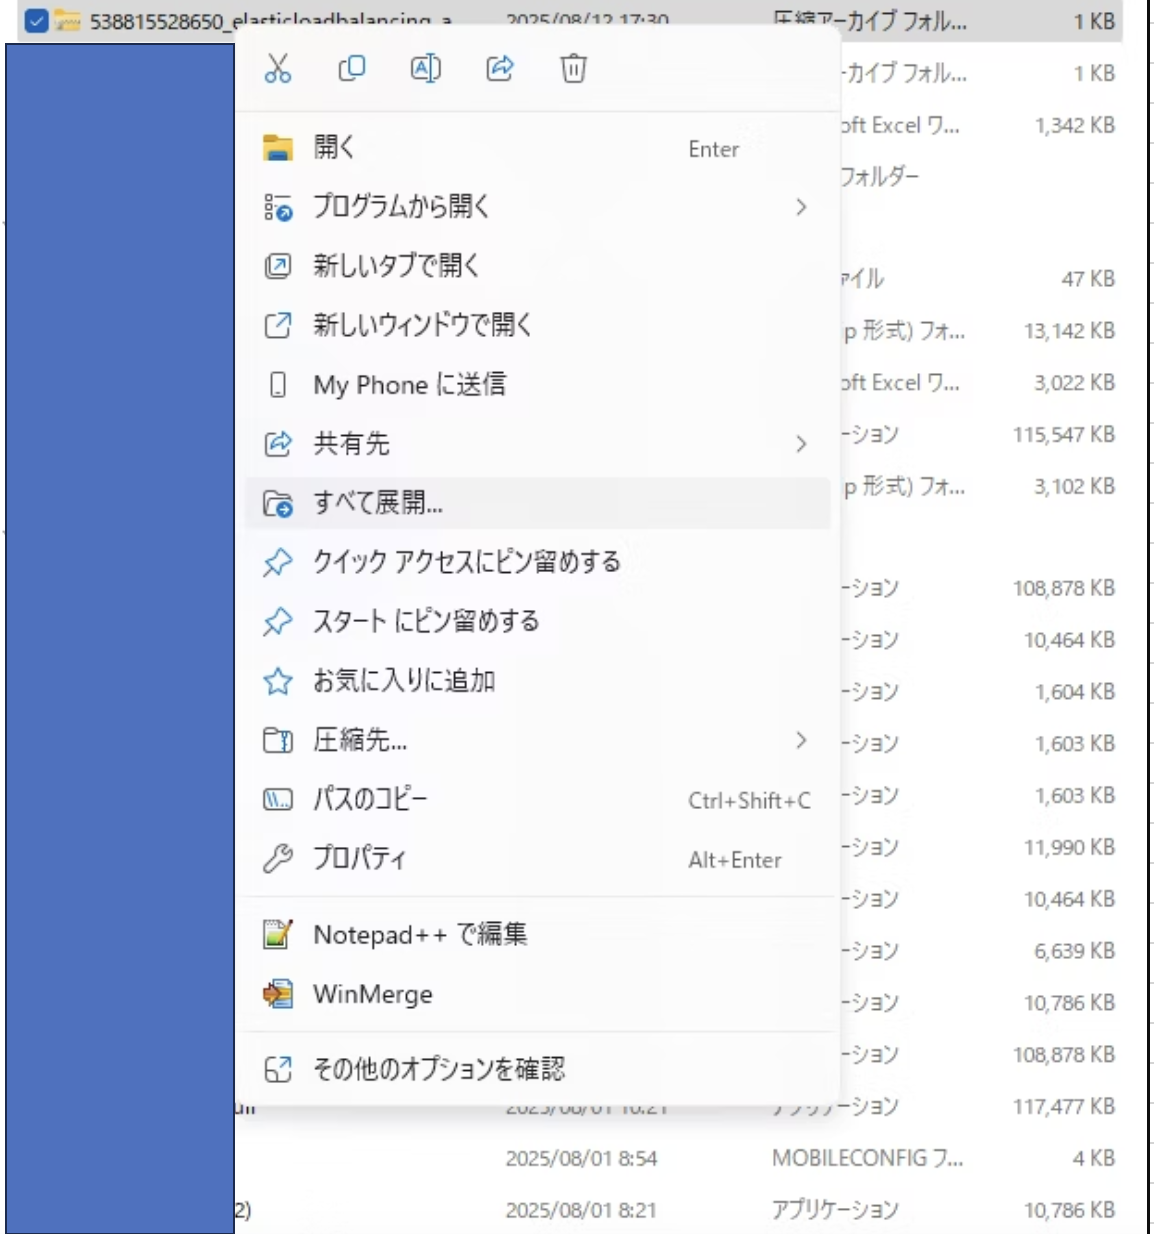Click the path icon beside パスのコピー

(278, 800)
